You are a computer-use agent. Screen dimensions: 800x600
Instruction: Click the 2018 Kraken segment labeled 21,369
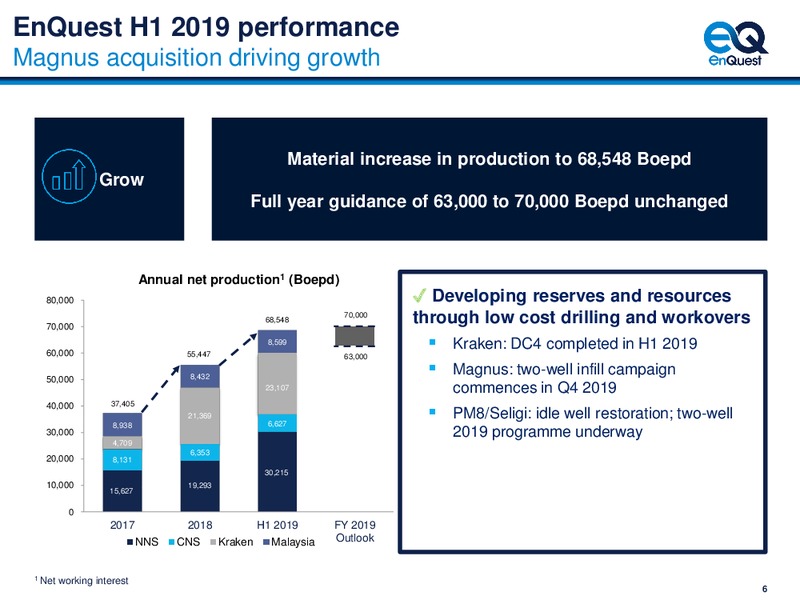200,416
